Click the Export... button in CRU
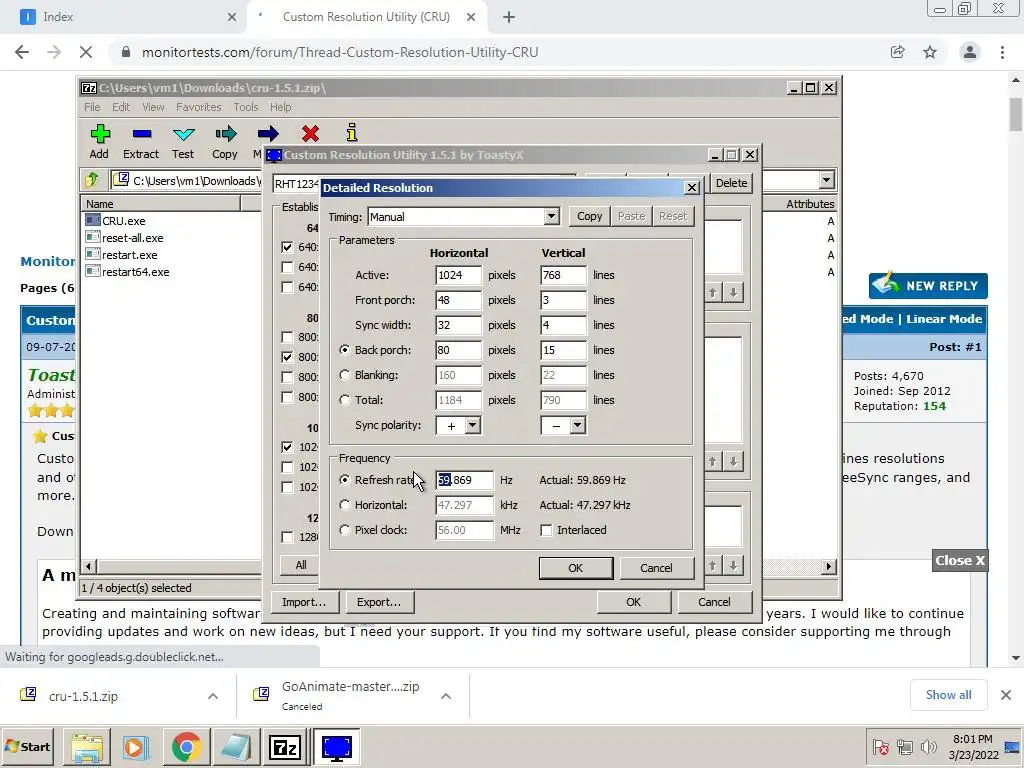 tap(379, 602)
